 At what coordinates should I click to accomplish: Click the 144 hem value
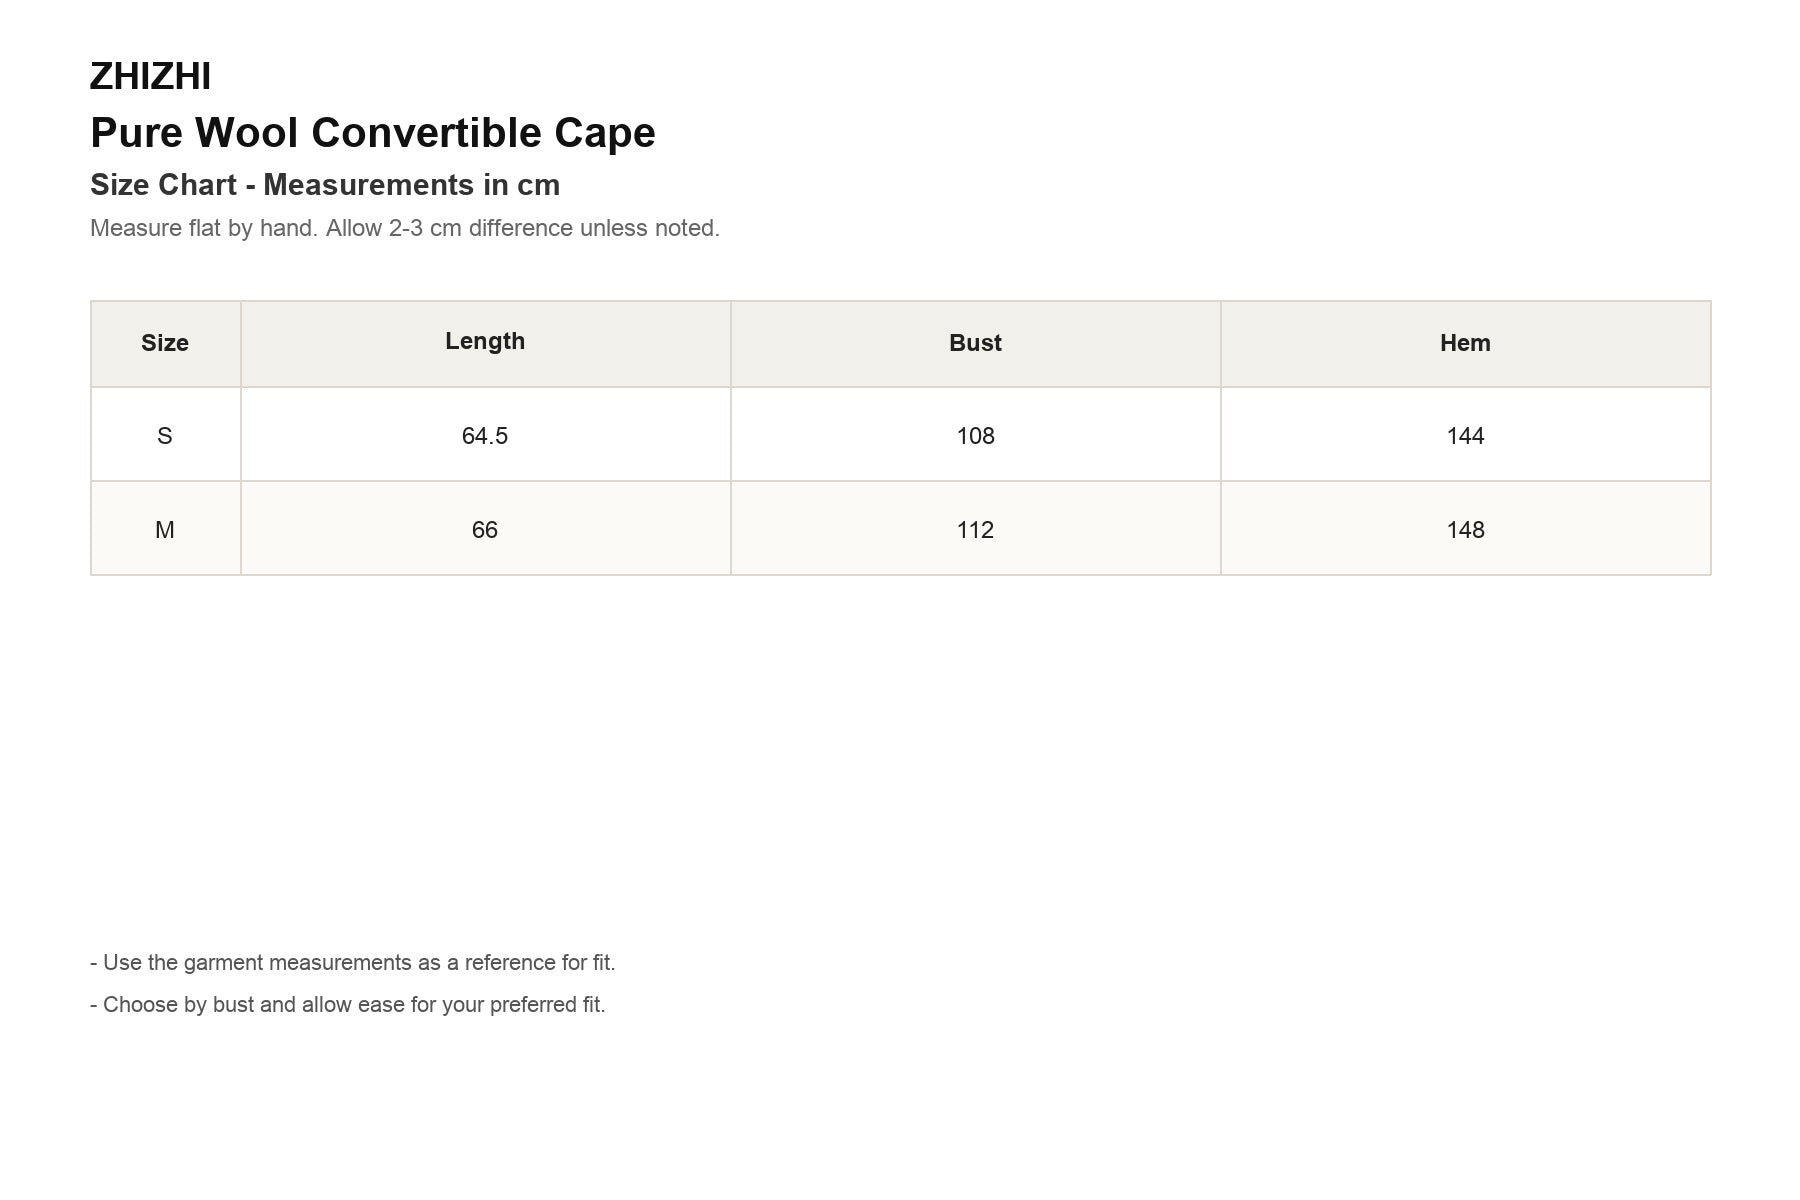tap(1465, 436)
